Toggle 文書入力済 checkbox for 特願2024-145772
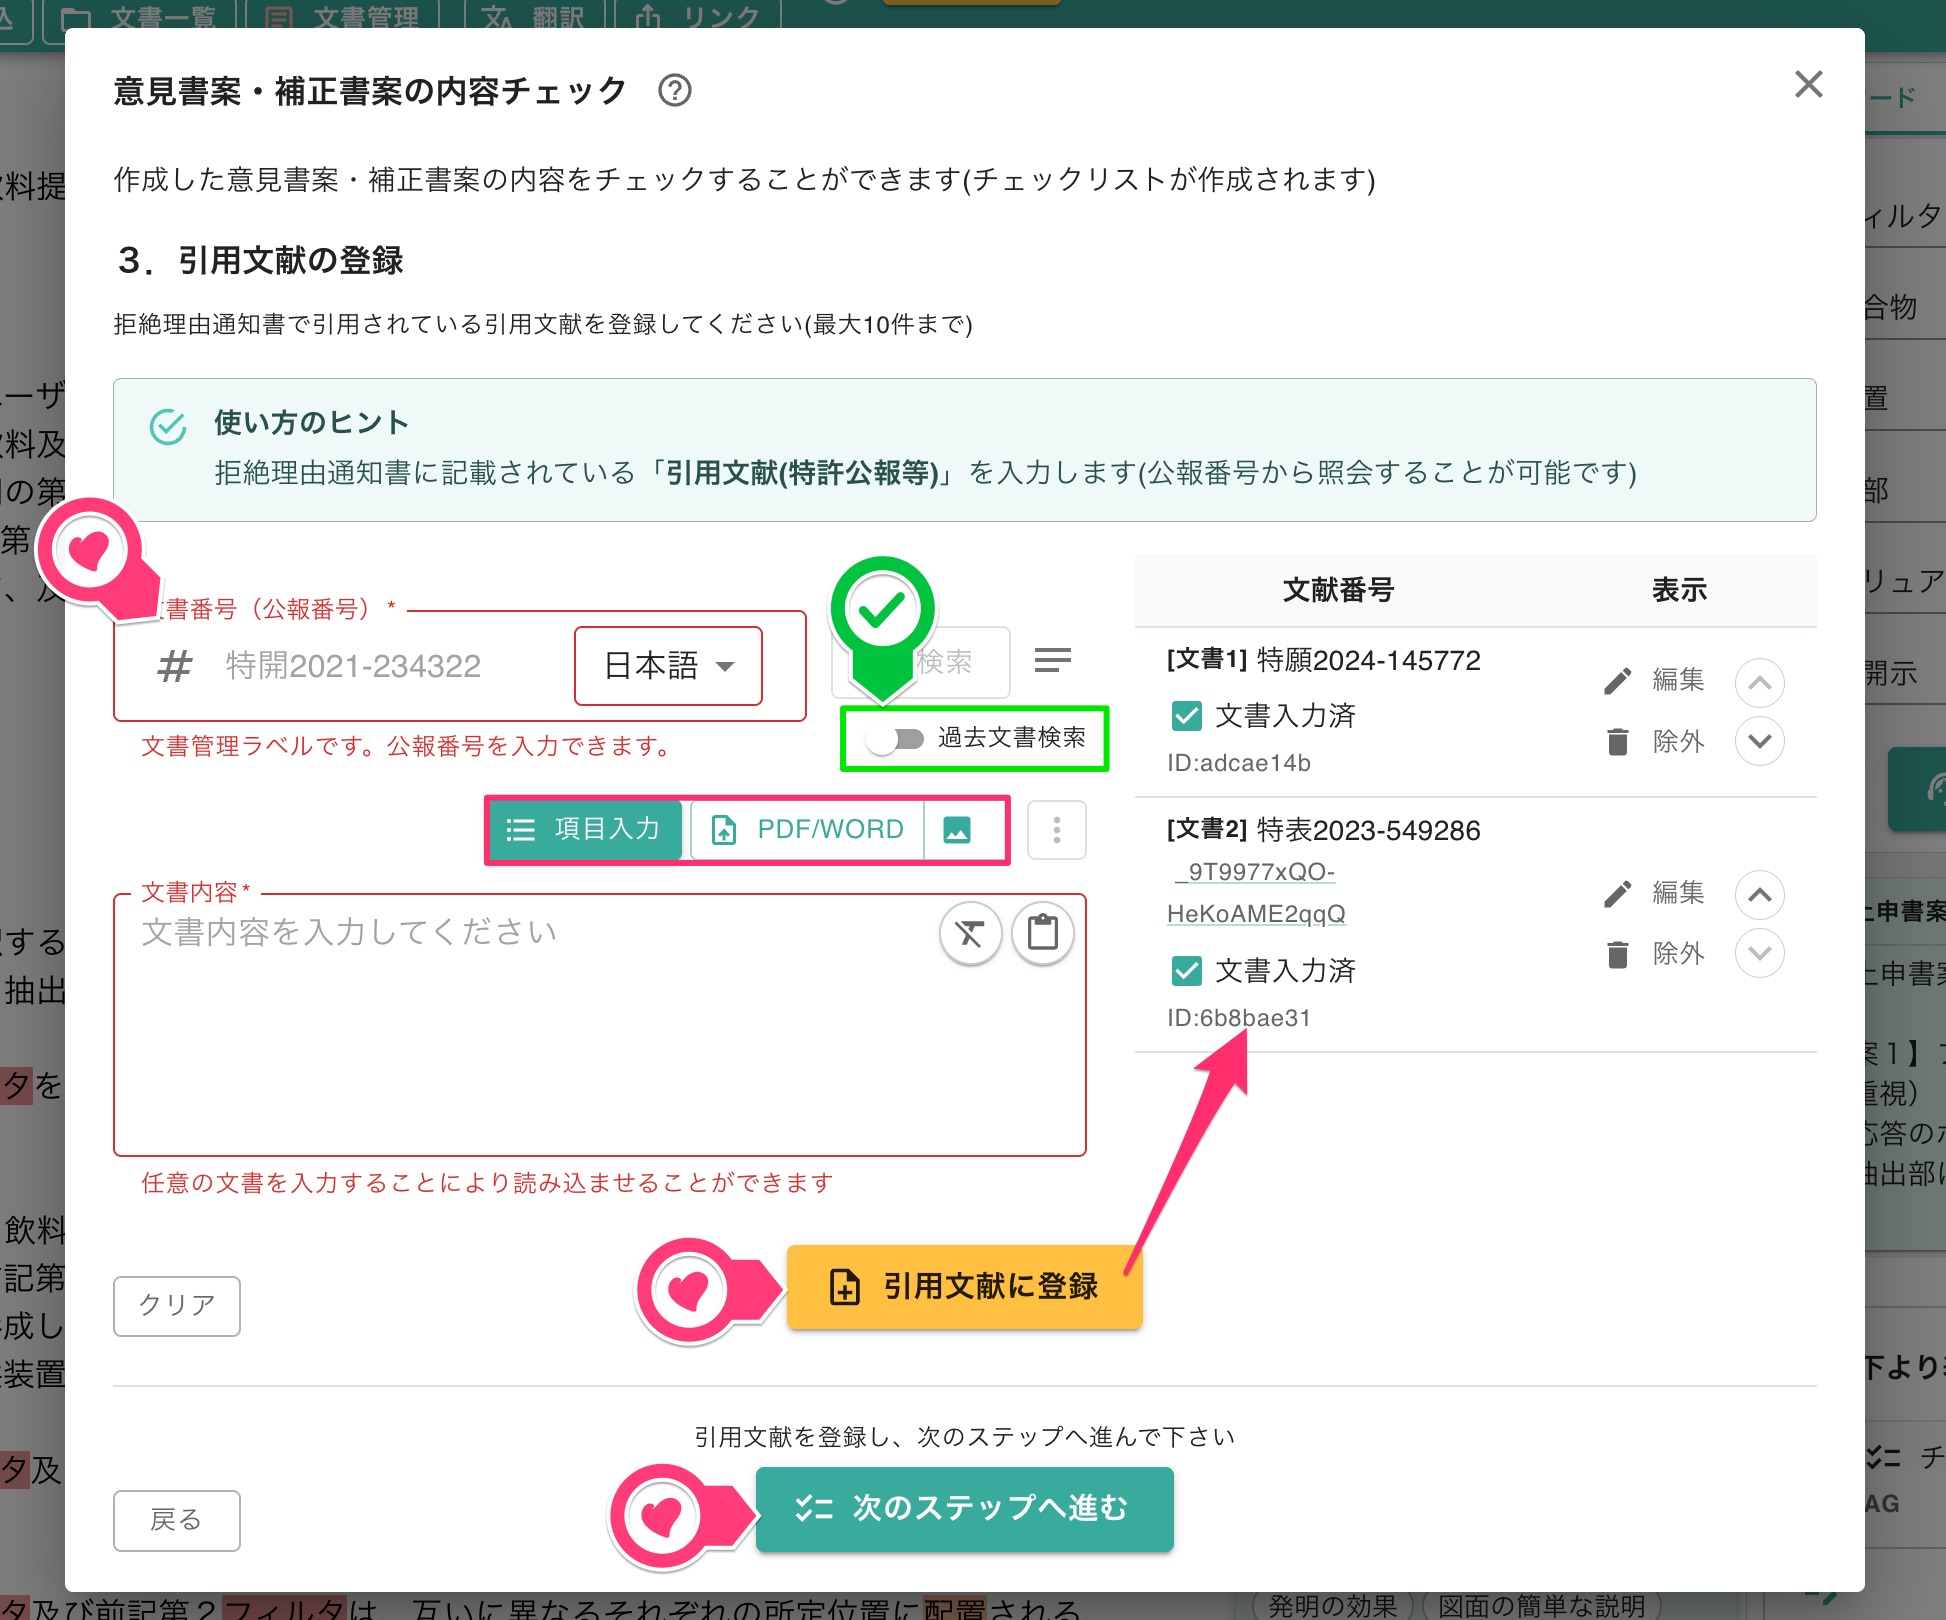The width and height of the screenshot is (1946, 1620). (1186, 716)
